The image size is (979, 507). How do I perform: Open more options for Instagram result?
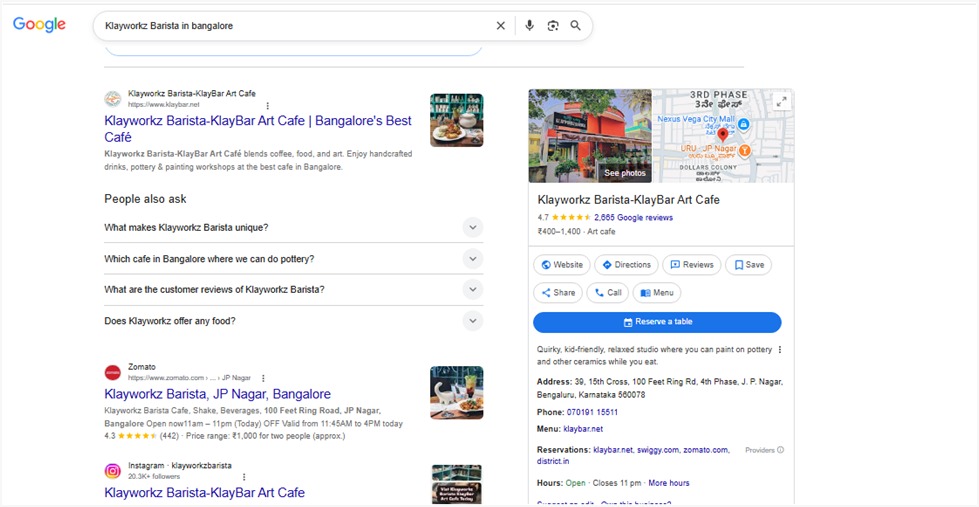click(x=244, y=476)
